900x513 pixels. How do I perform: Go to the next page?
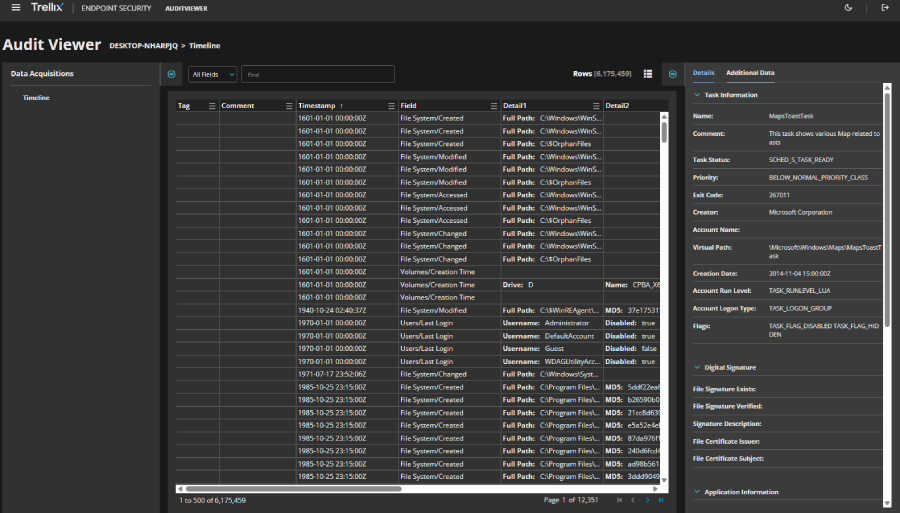pos(647,500)
